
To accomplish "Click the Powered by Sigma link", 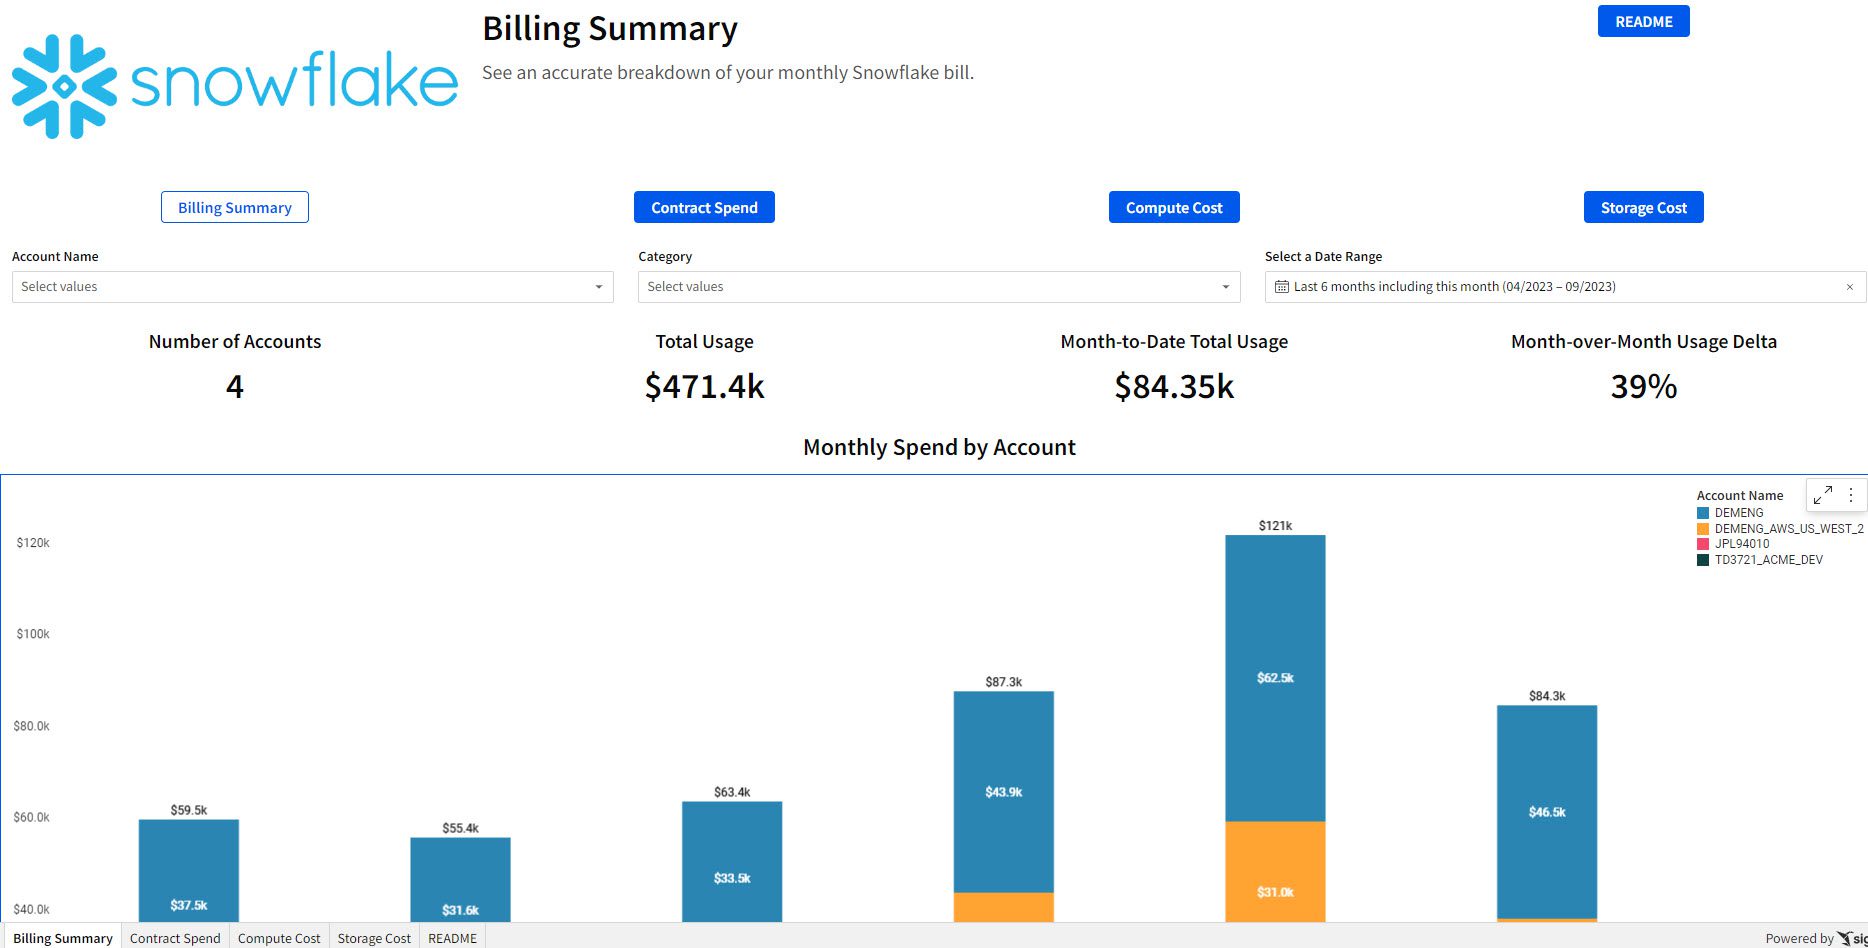I will coord(1815,938).
